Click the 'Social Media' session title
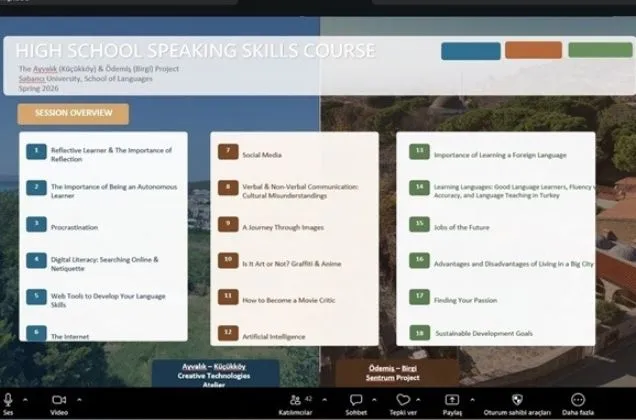Image resolution: width=636 pixels, height=420 pixels. click(x=262, y=155)
